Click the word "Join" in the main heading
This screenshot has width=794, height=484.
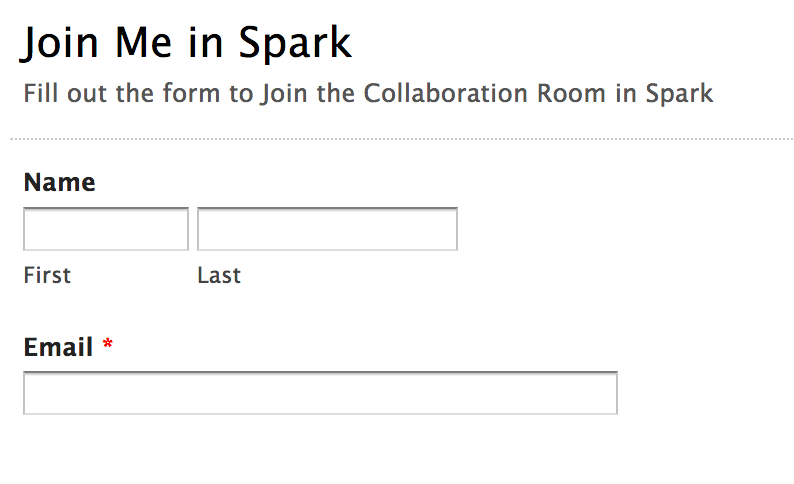(62, 43)
